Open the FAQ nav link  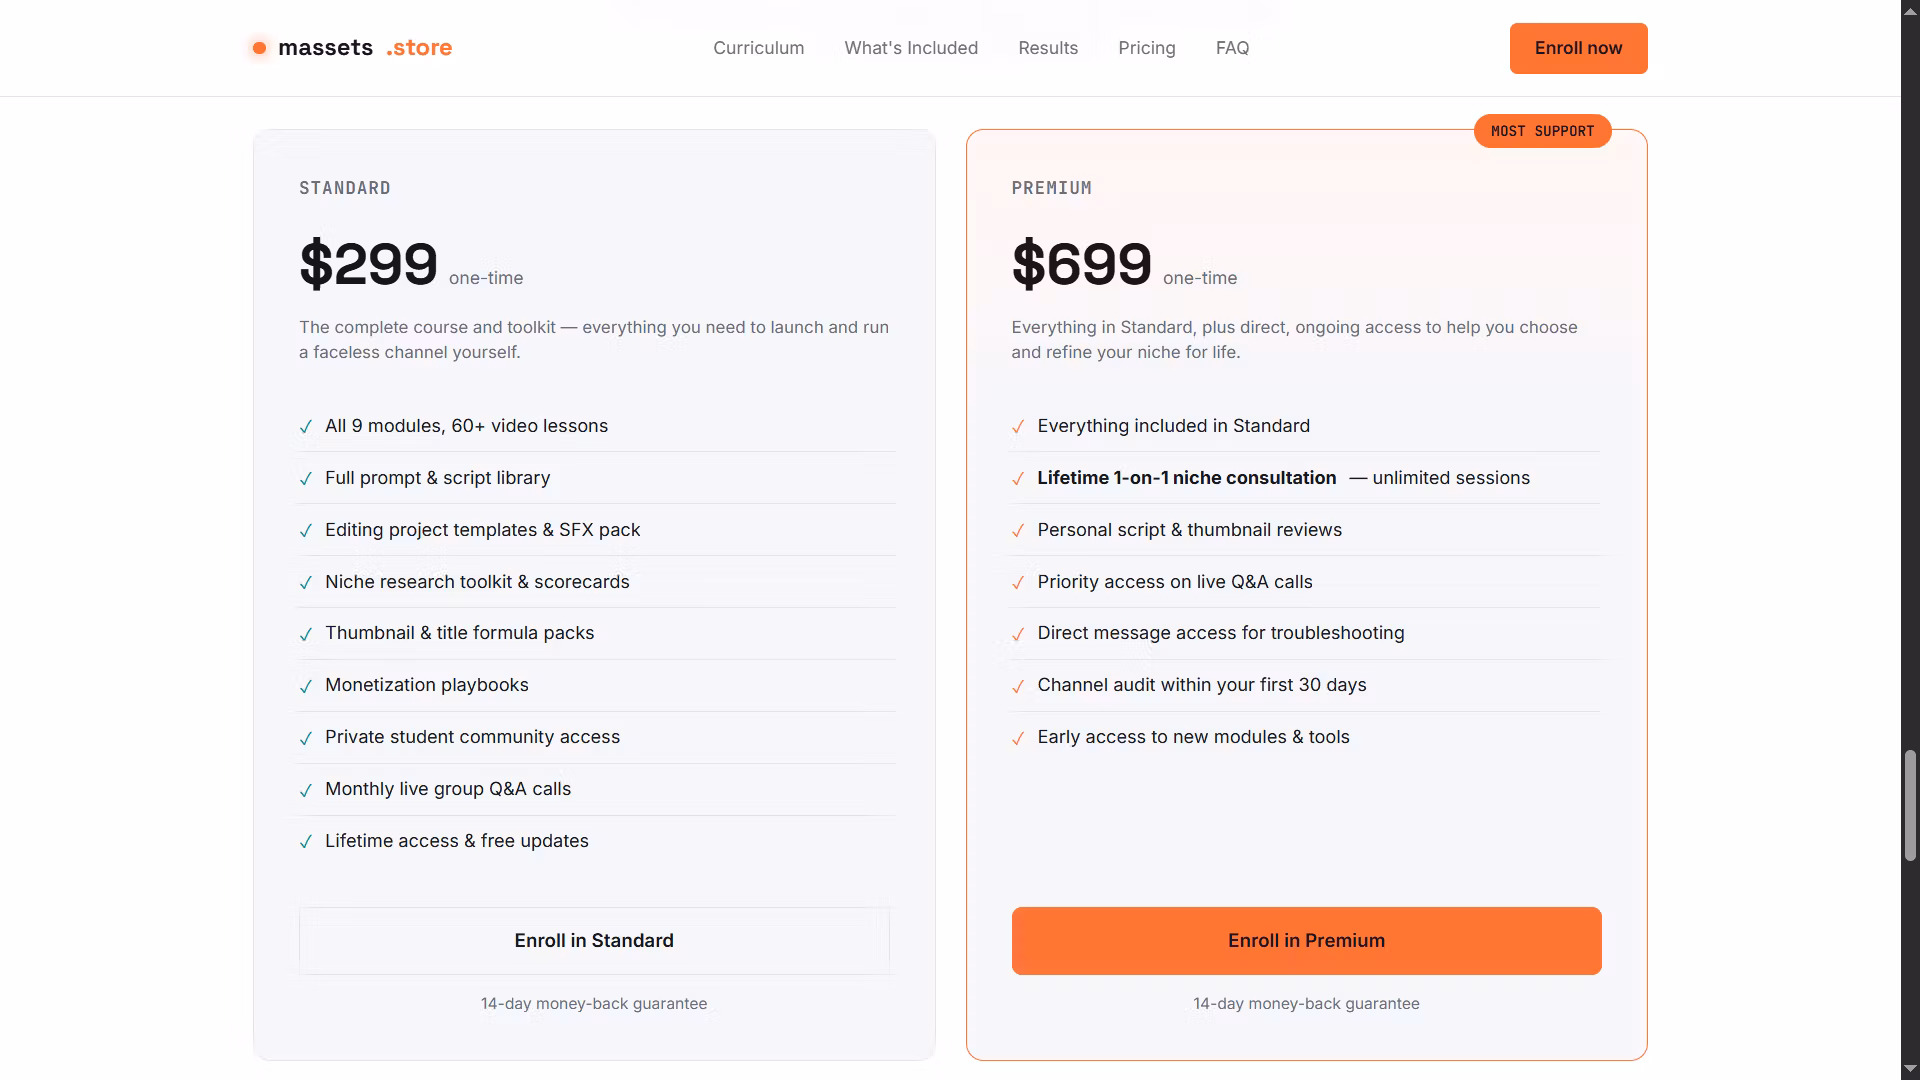pos(1232,48)
